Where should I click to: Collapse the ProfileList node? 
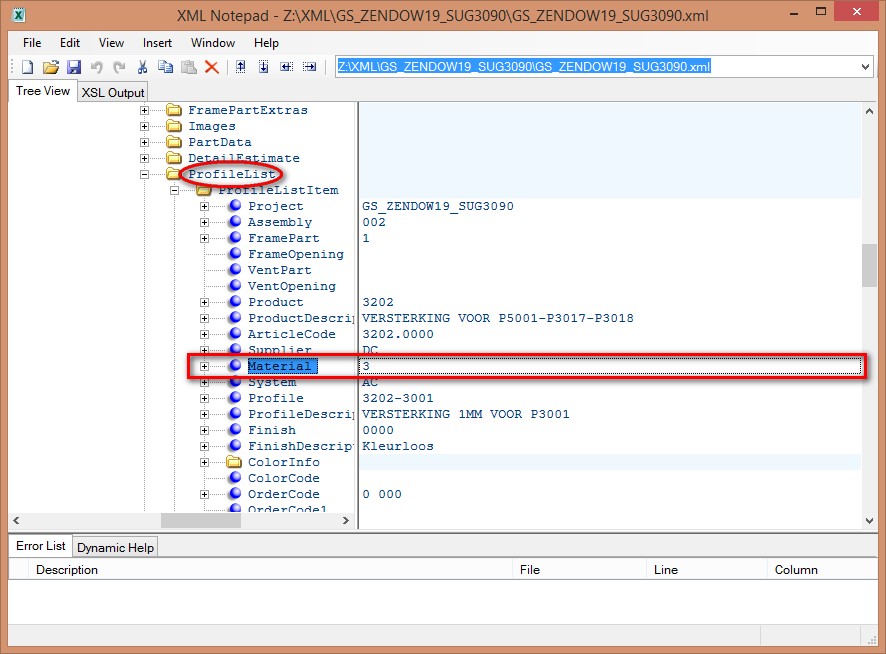[145, 175]
